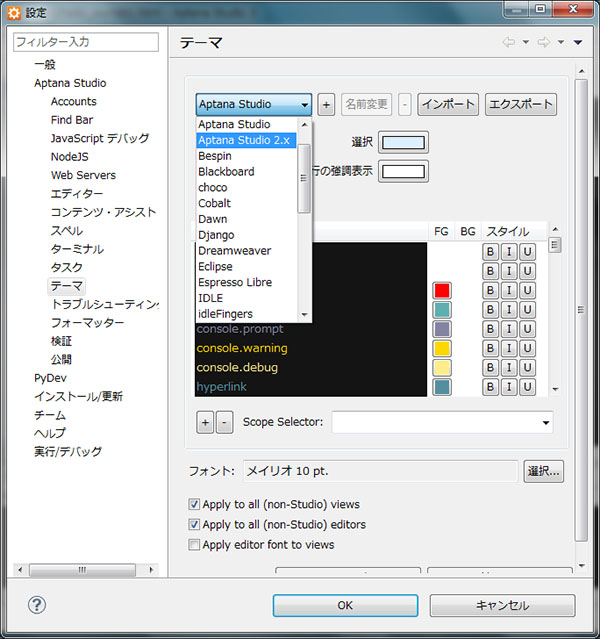Toggle Underline for console.warning row

pyautogui.click(x=527, y=348)
